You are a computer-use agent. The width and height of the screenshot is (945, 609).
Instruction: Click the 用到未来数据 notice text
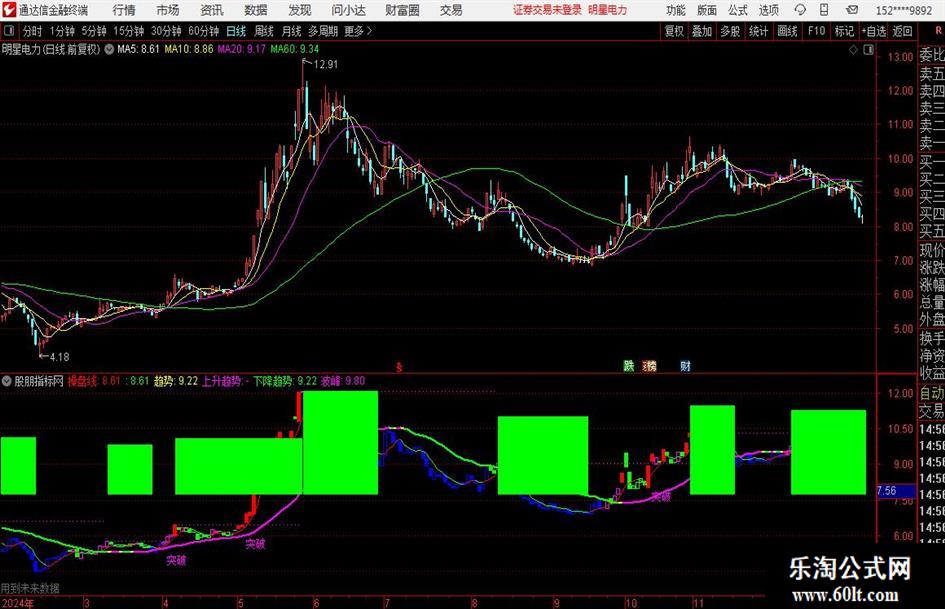pyautogui.click(x=30, y=588)
